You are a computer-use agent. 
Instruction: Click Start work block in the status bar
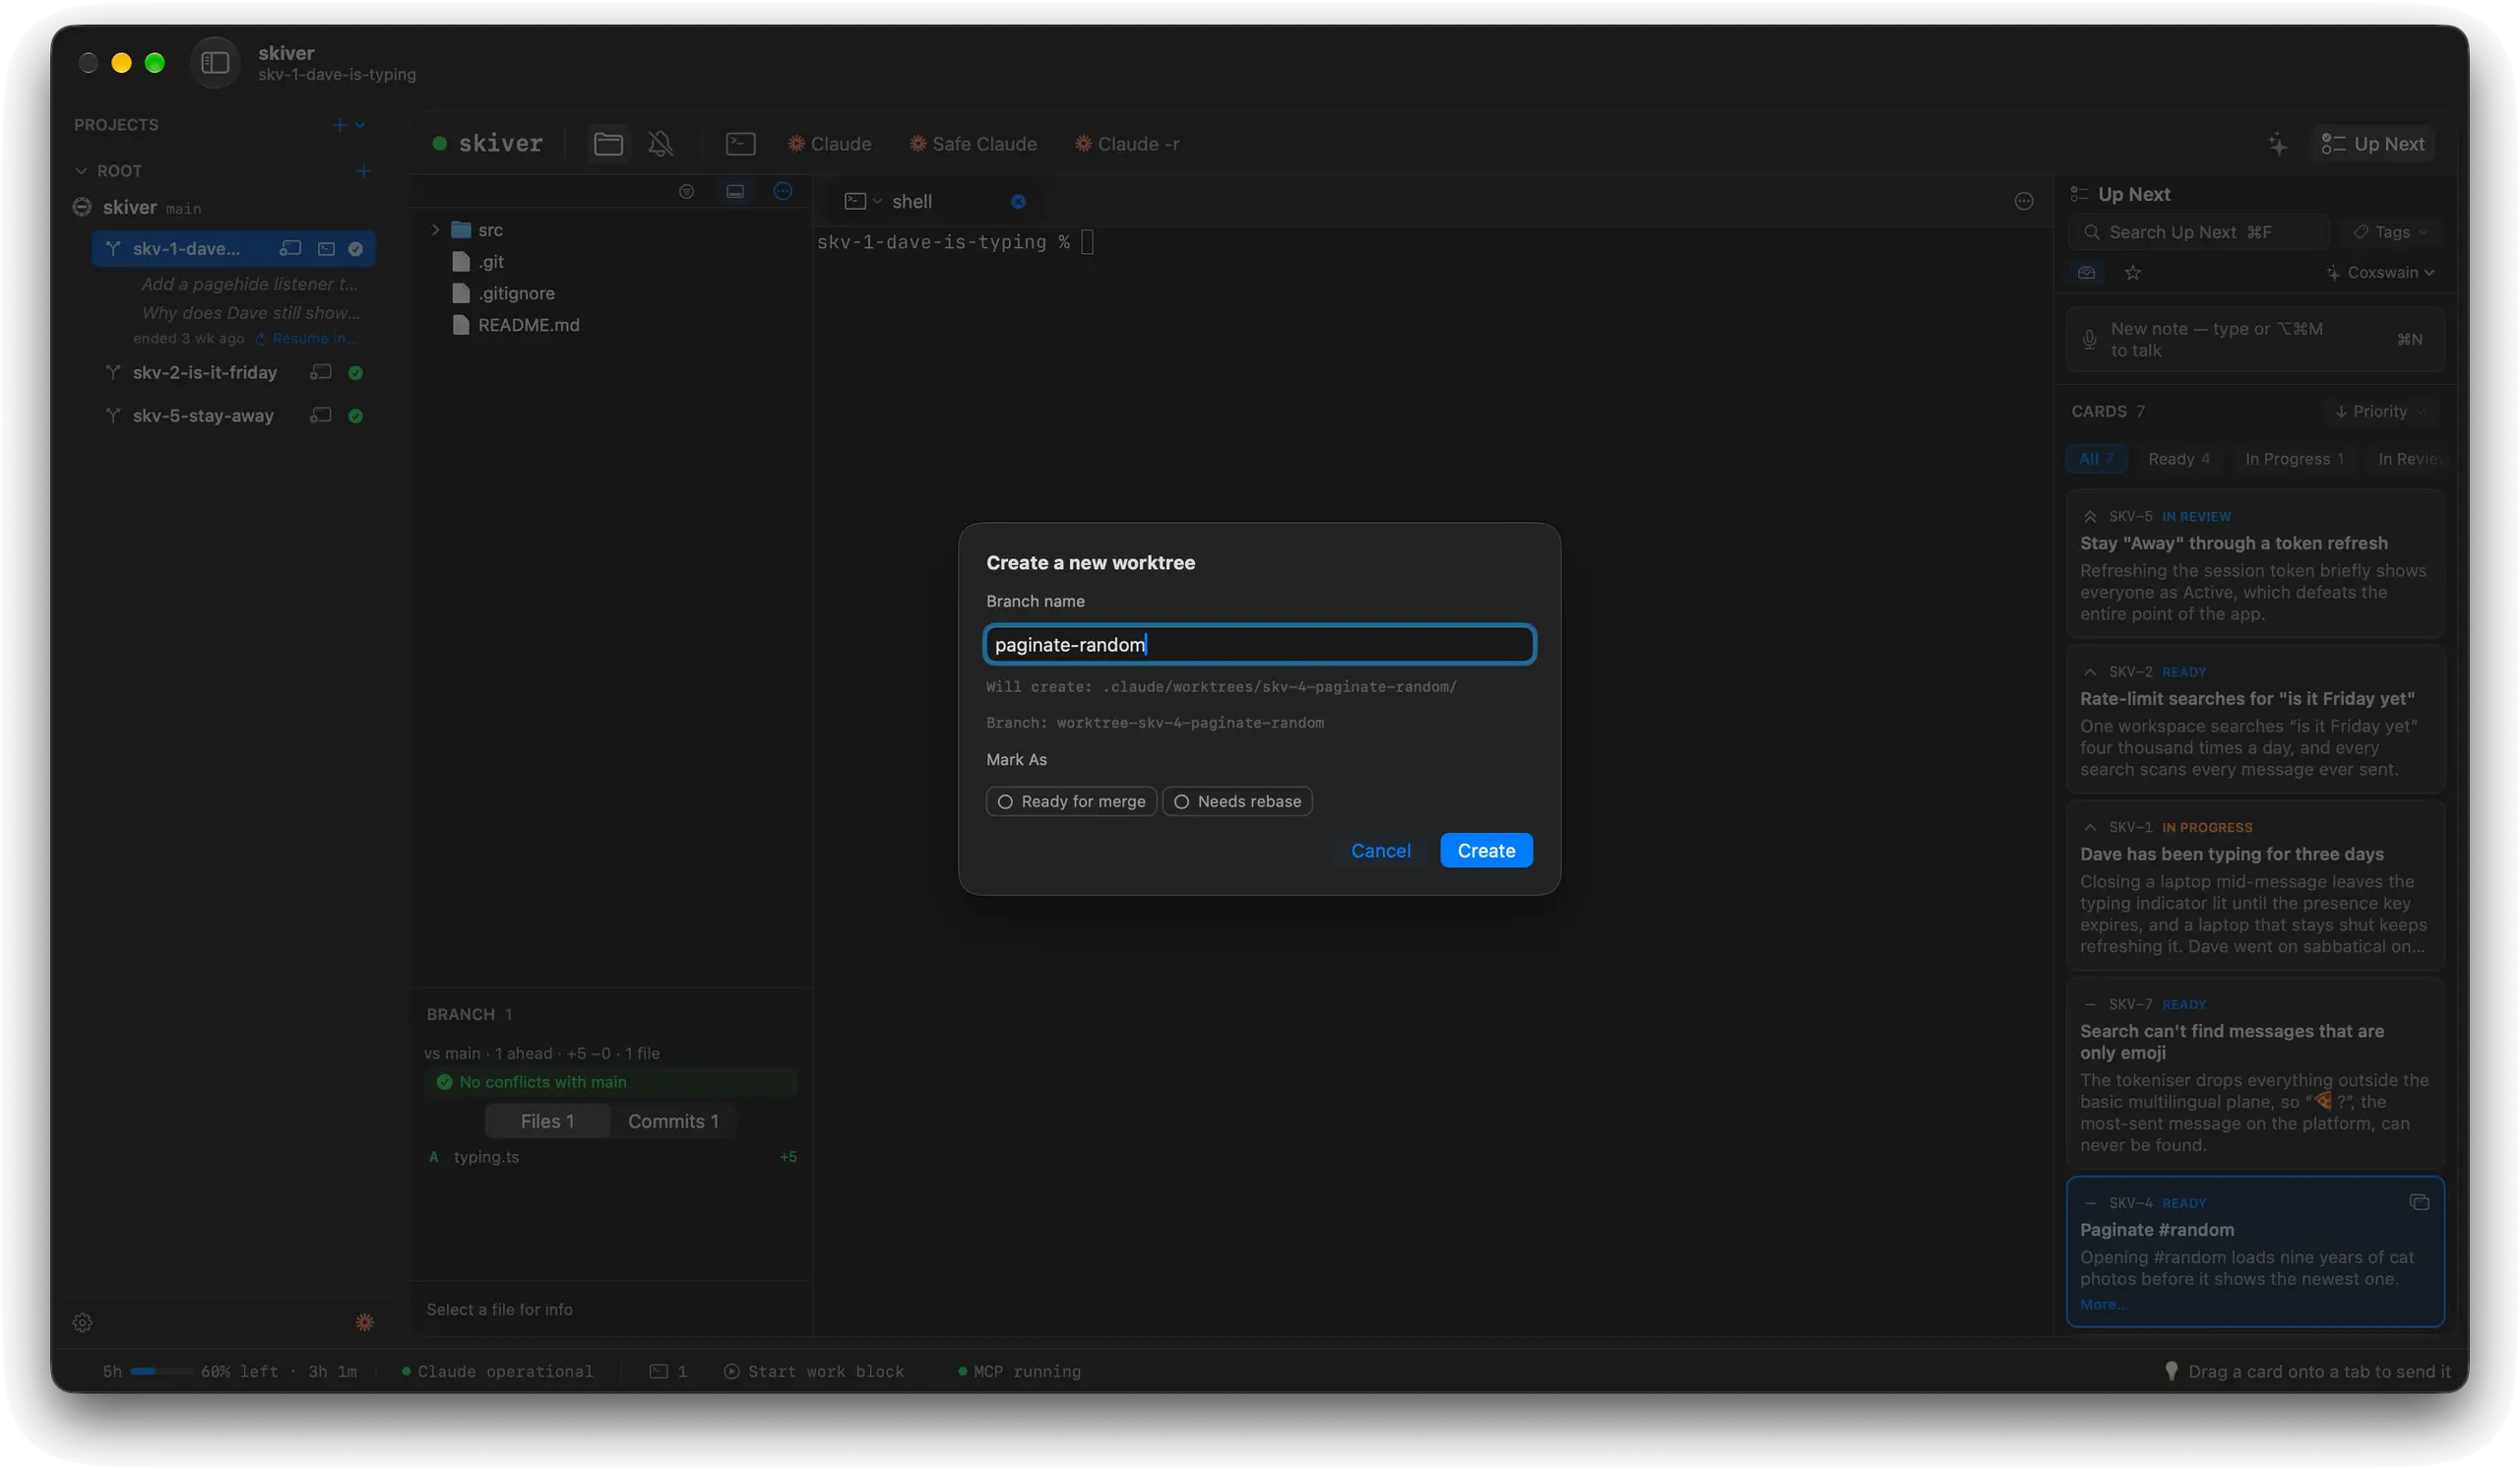point(814,1372)
